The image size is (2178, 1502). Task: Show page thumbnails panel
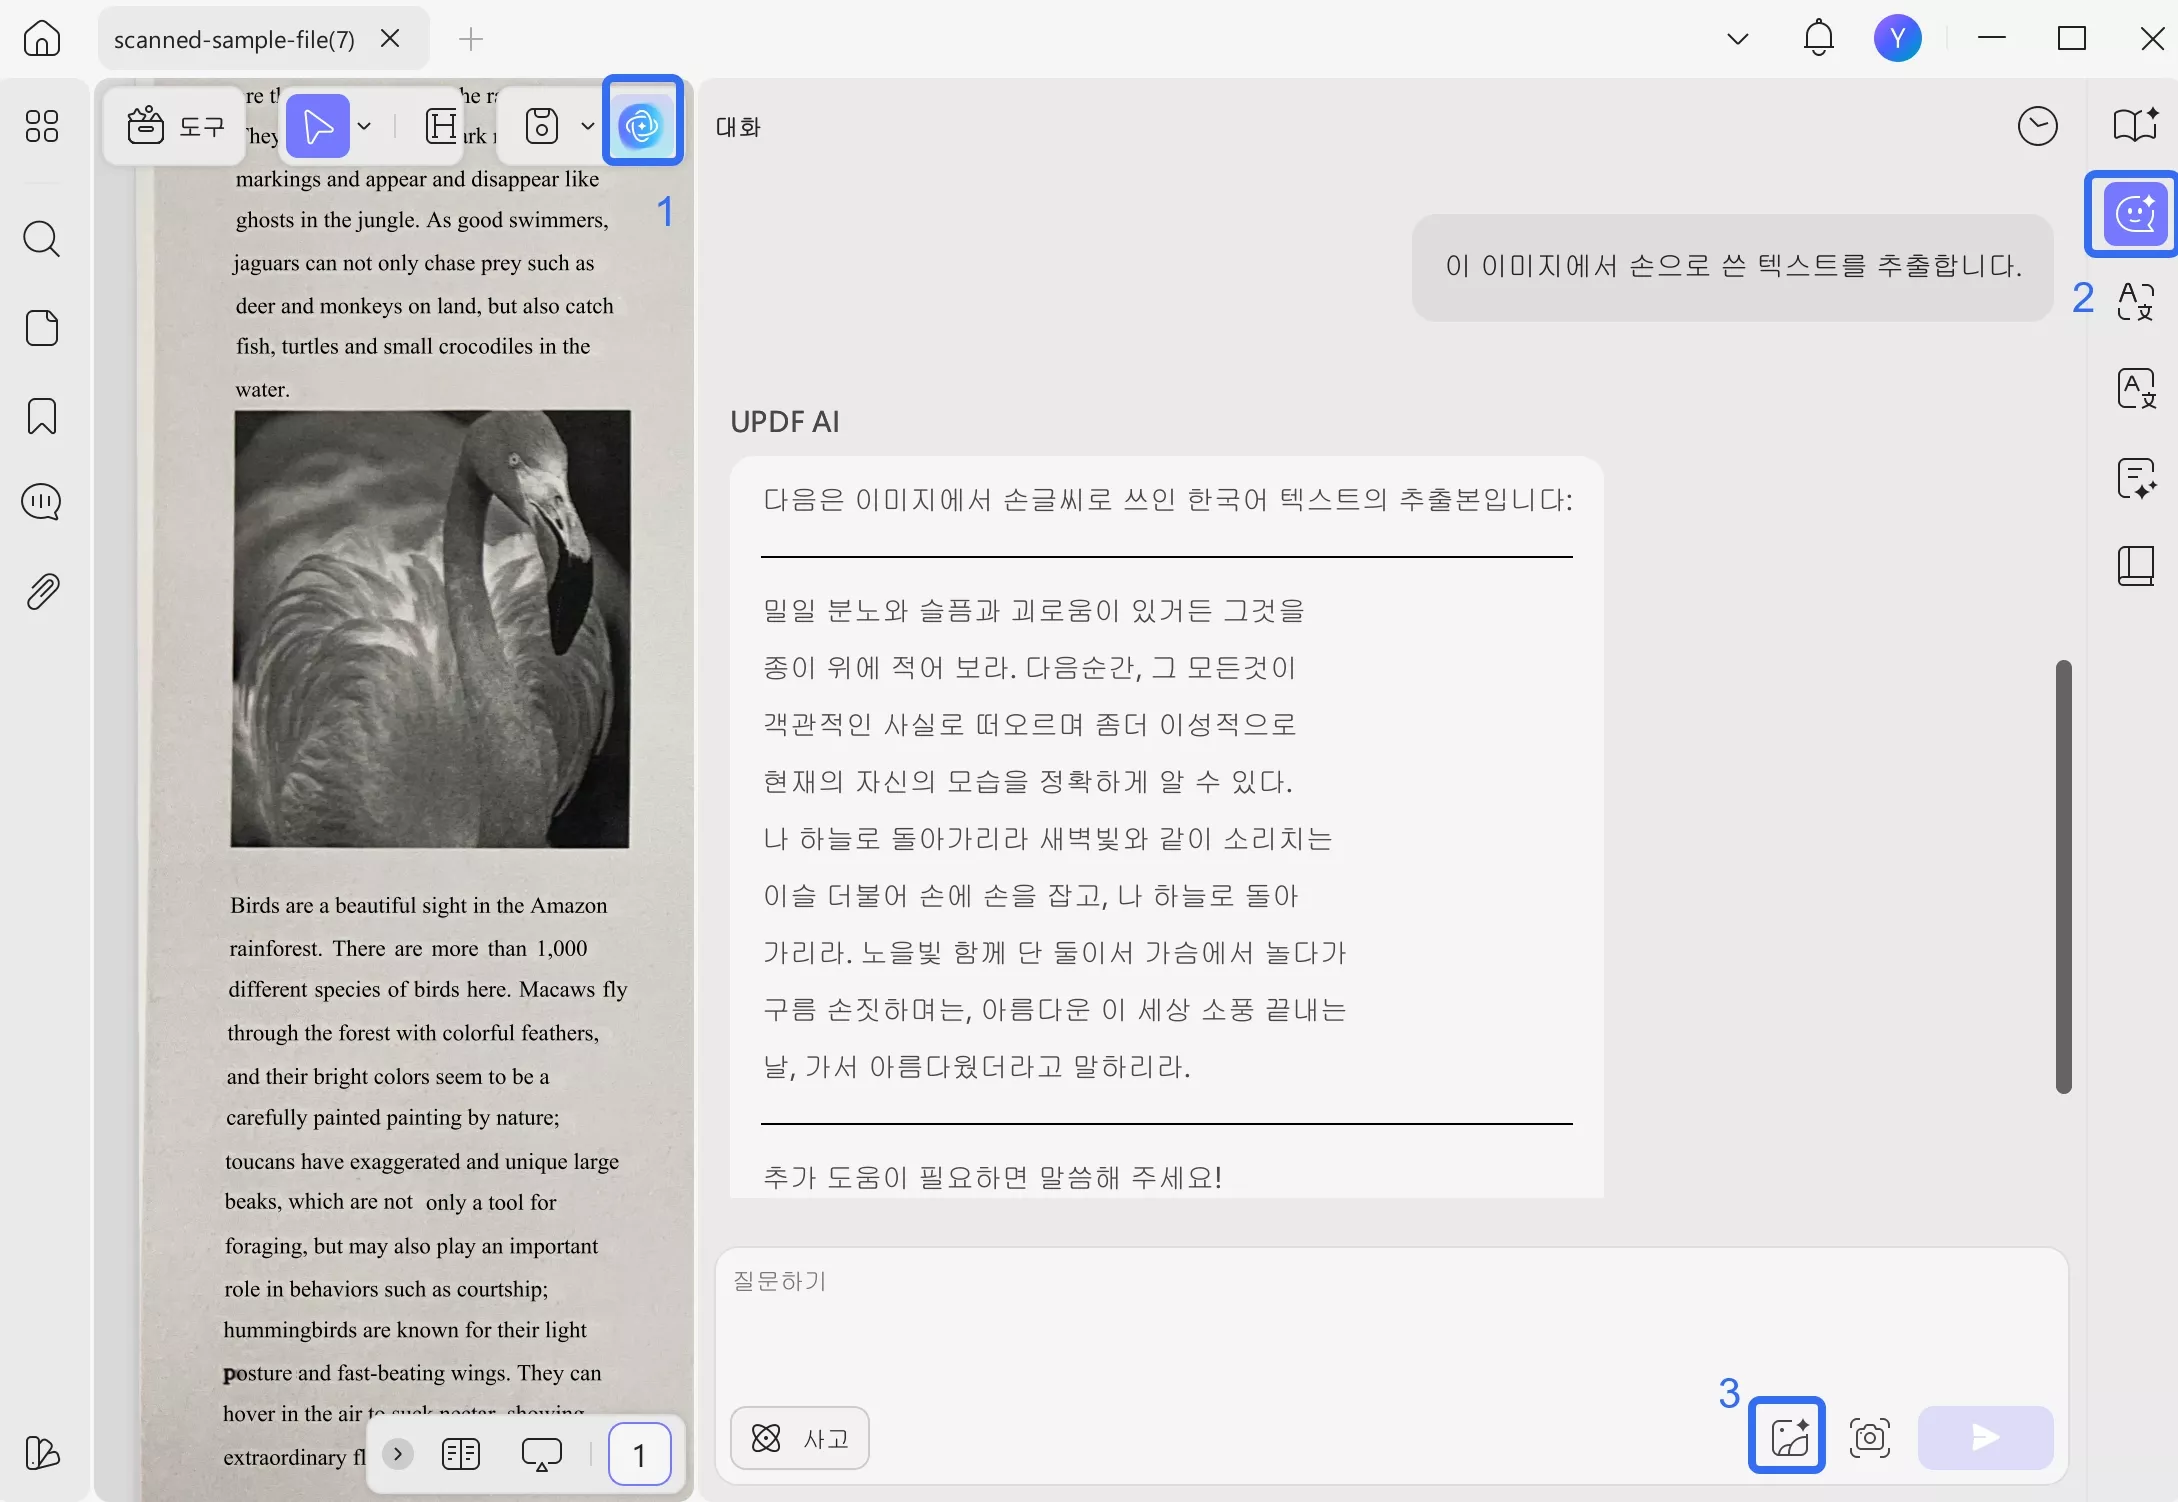point(42,327)
